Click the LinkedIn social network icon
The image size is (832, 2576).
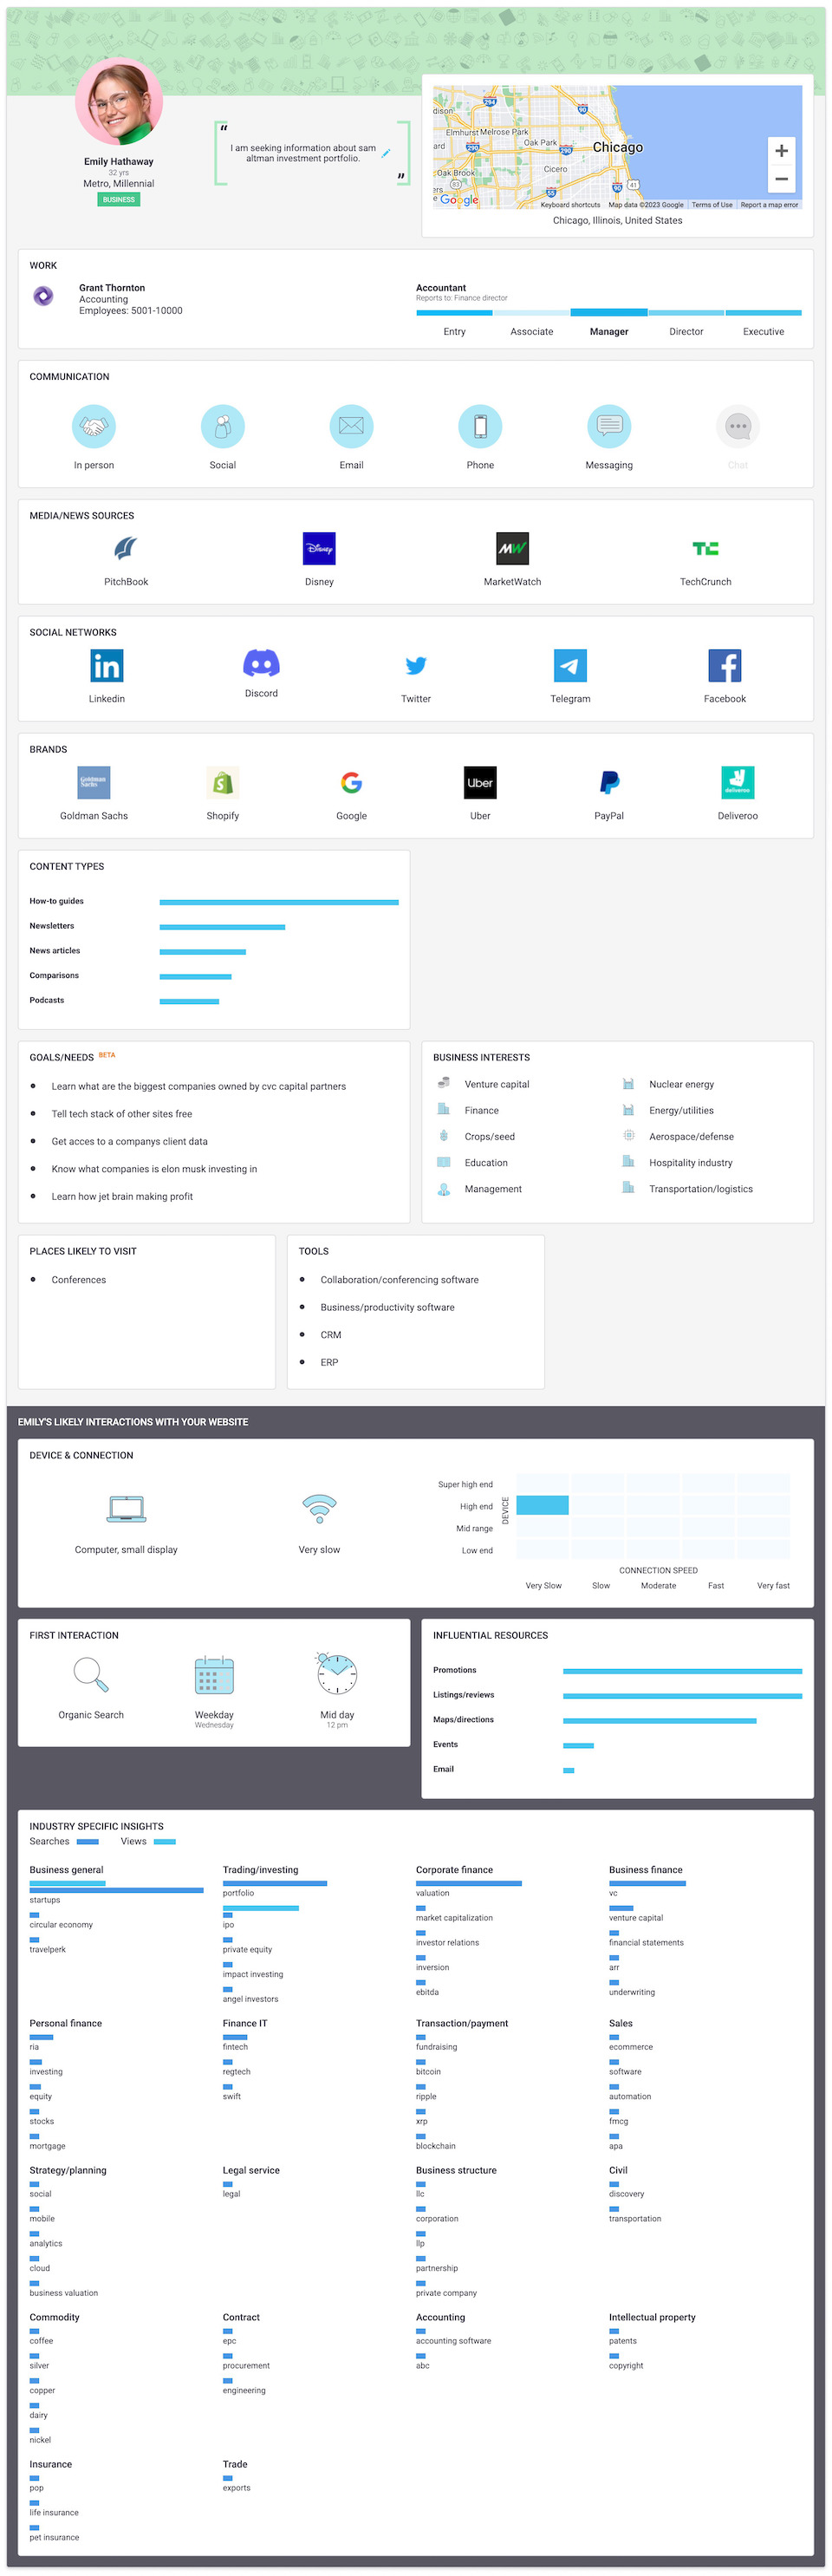pyautogui.click(x=106, y=666)
